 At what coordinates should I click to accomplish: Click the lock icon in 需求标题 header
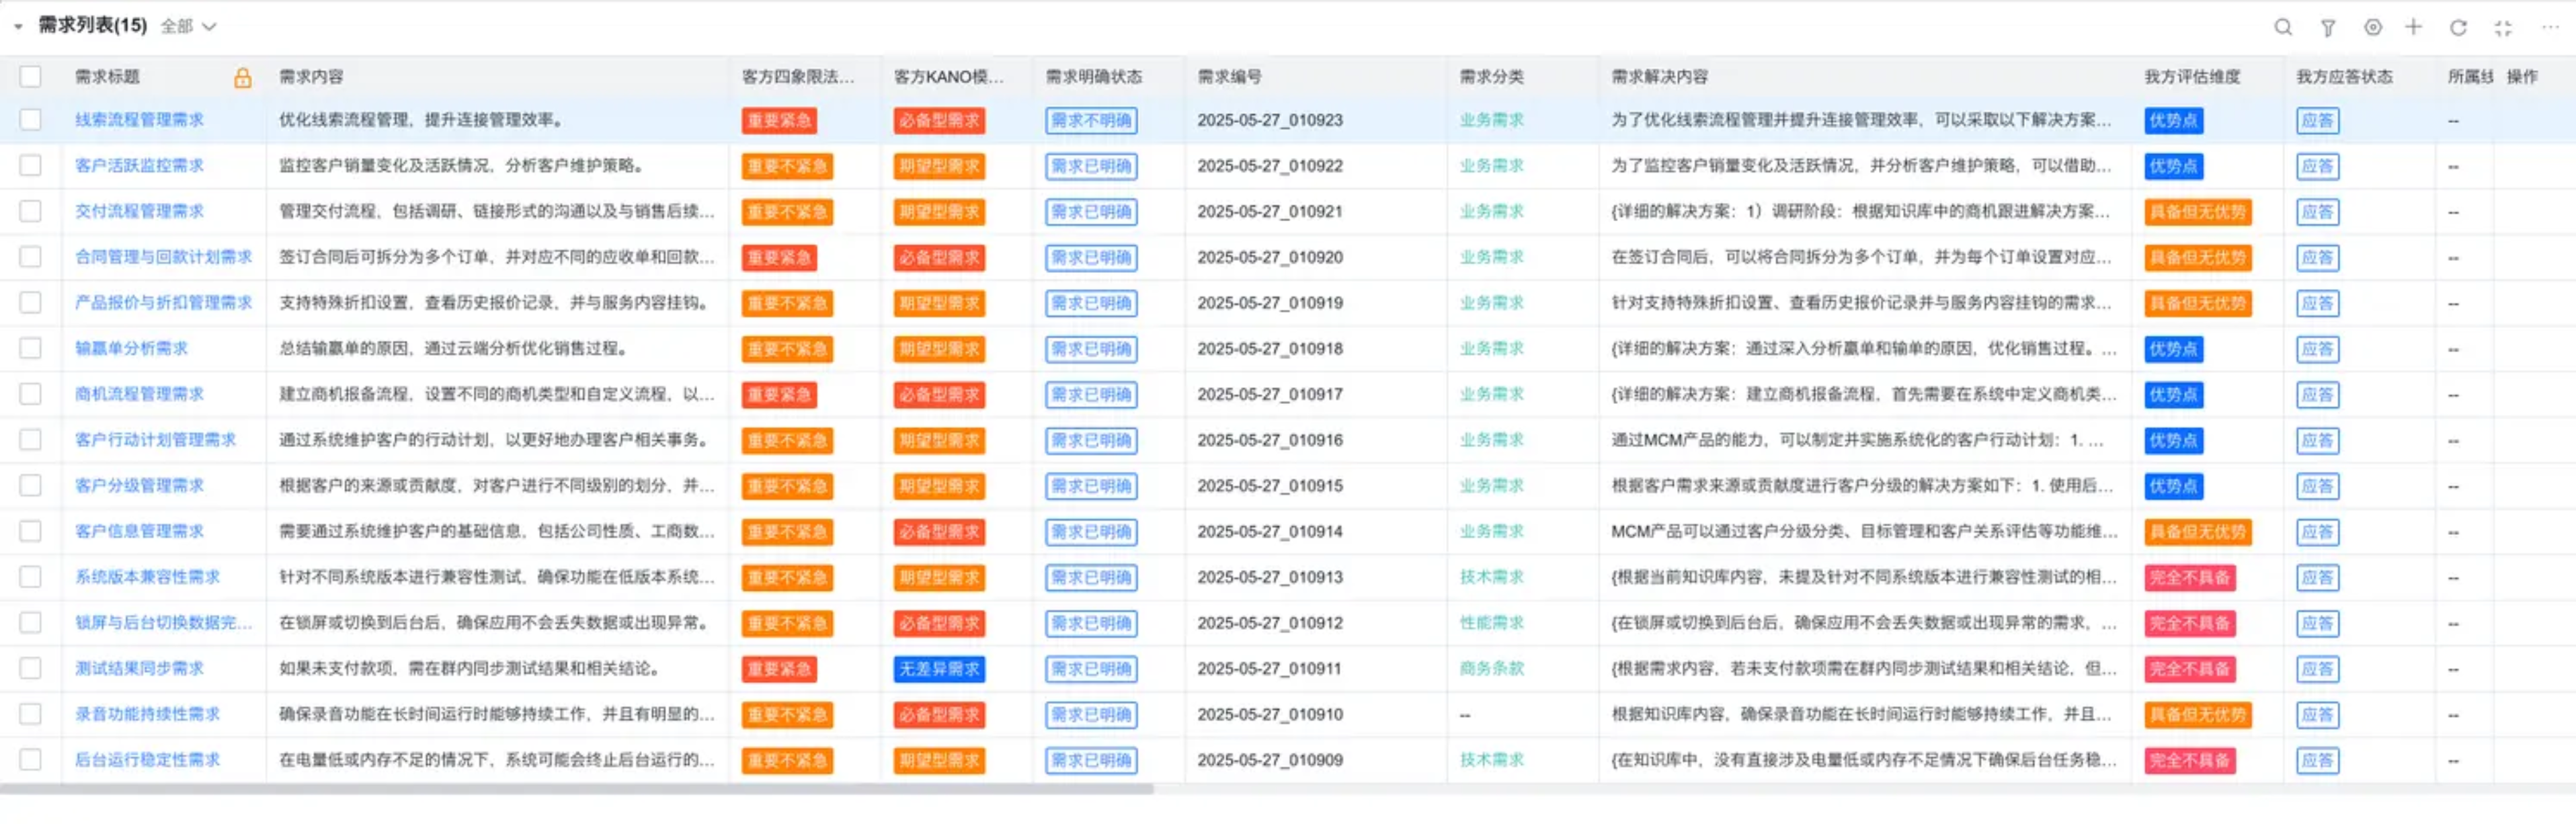[x=242, y=77]
